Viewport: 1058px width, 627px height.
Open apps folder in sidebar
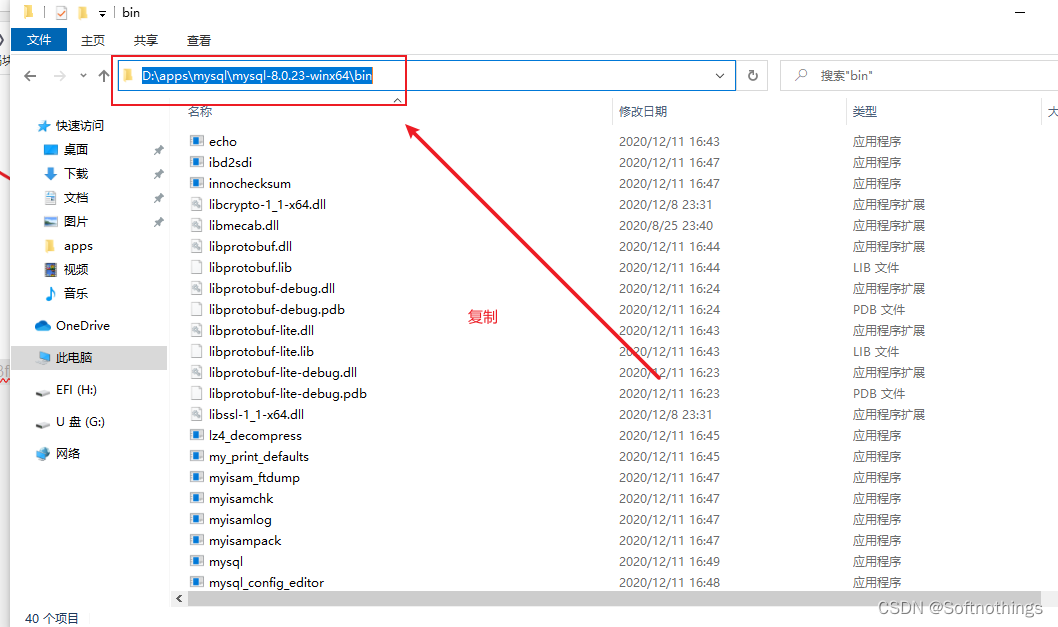[78, 246]
